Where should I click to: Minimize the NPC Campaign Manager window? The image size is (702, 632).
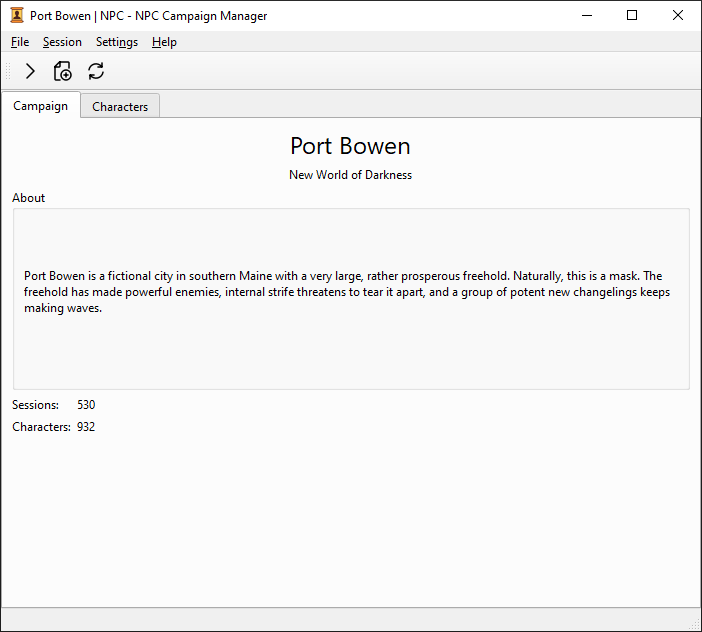(x=587, y=16)
